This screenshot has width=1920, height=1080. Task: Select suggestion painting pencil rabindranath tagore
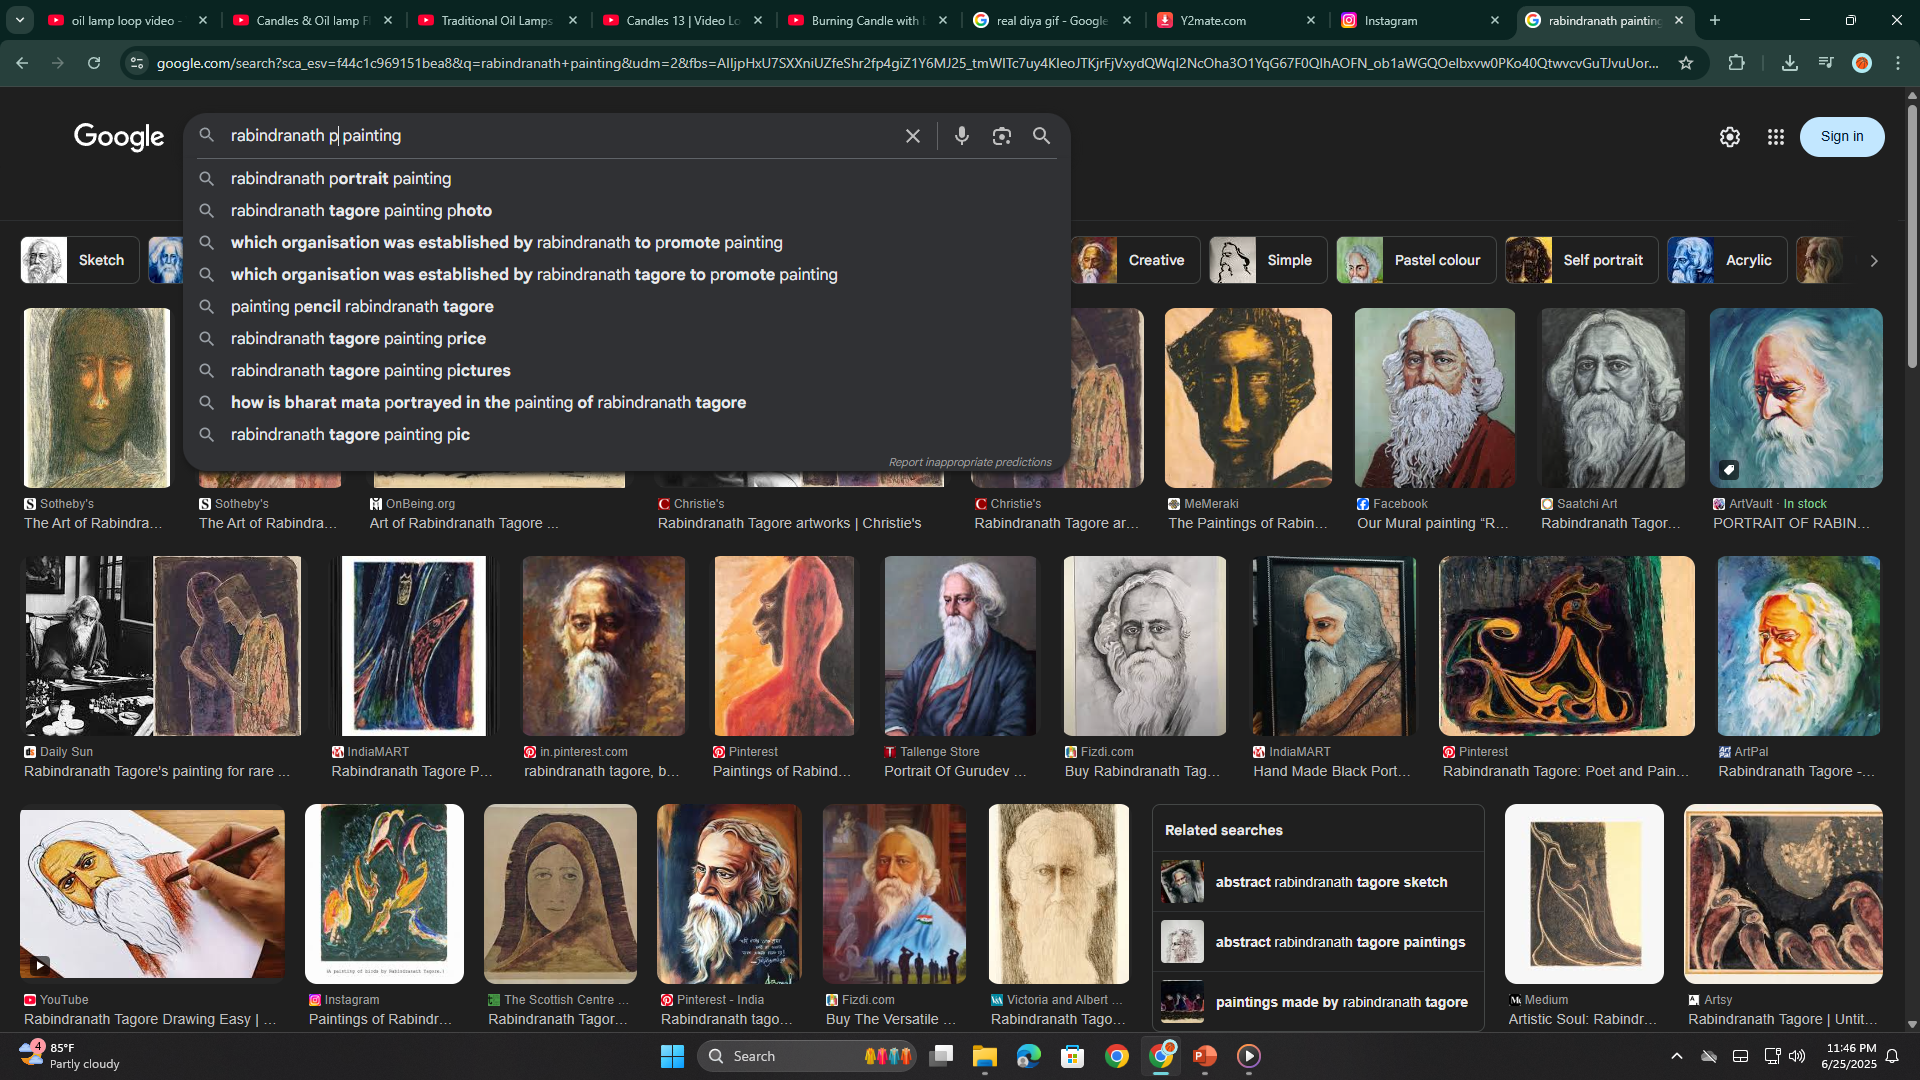click(627, 306)
